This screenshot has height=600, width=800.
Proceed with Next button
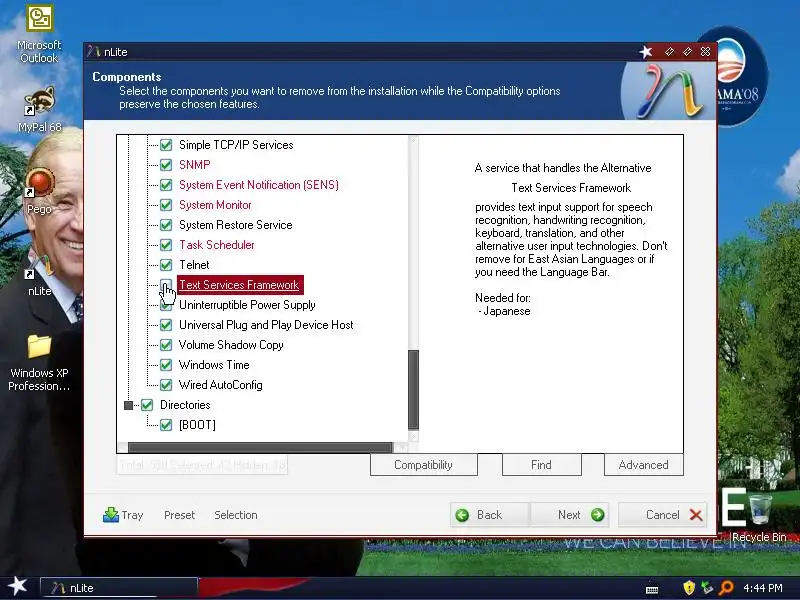(x=569, y=515)
